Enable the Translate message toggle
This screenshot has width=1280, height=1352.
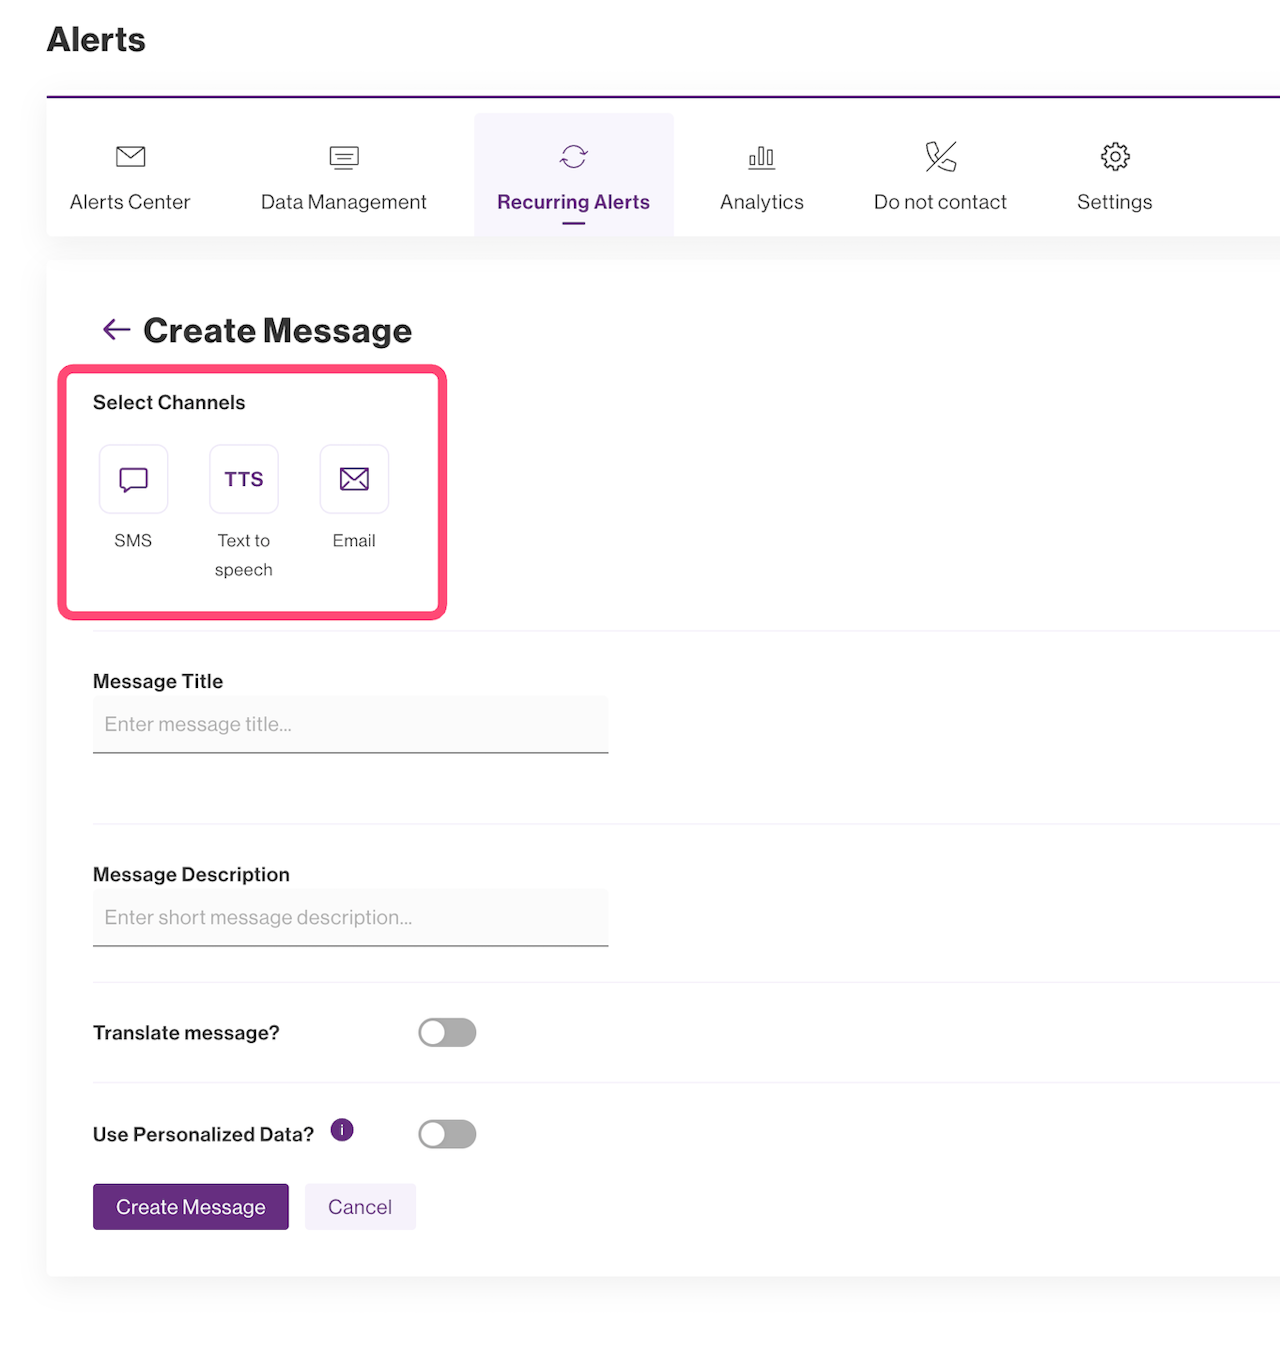point(447,1033)
